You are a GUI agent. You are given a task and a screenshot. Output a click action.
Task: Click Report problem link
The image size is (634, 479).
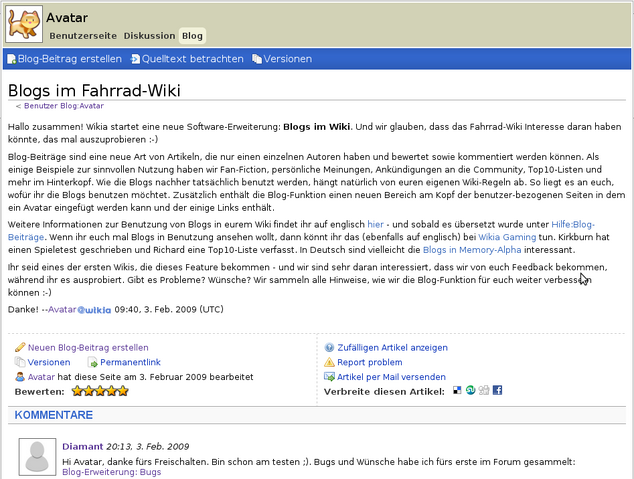pos(370,362)
